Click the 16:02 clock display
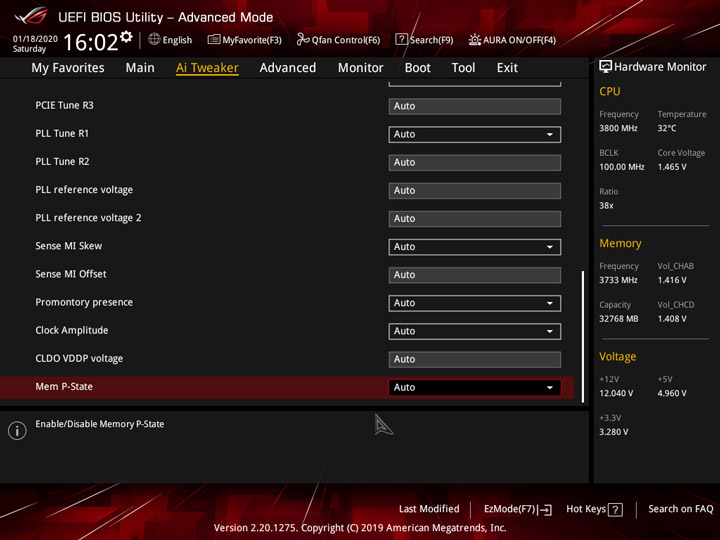 90,42
